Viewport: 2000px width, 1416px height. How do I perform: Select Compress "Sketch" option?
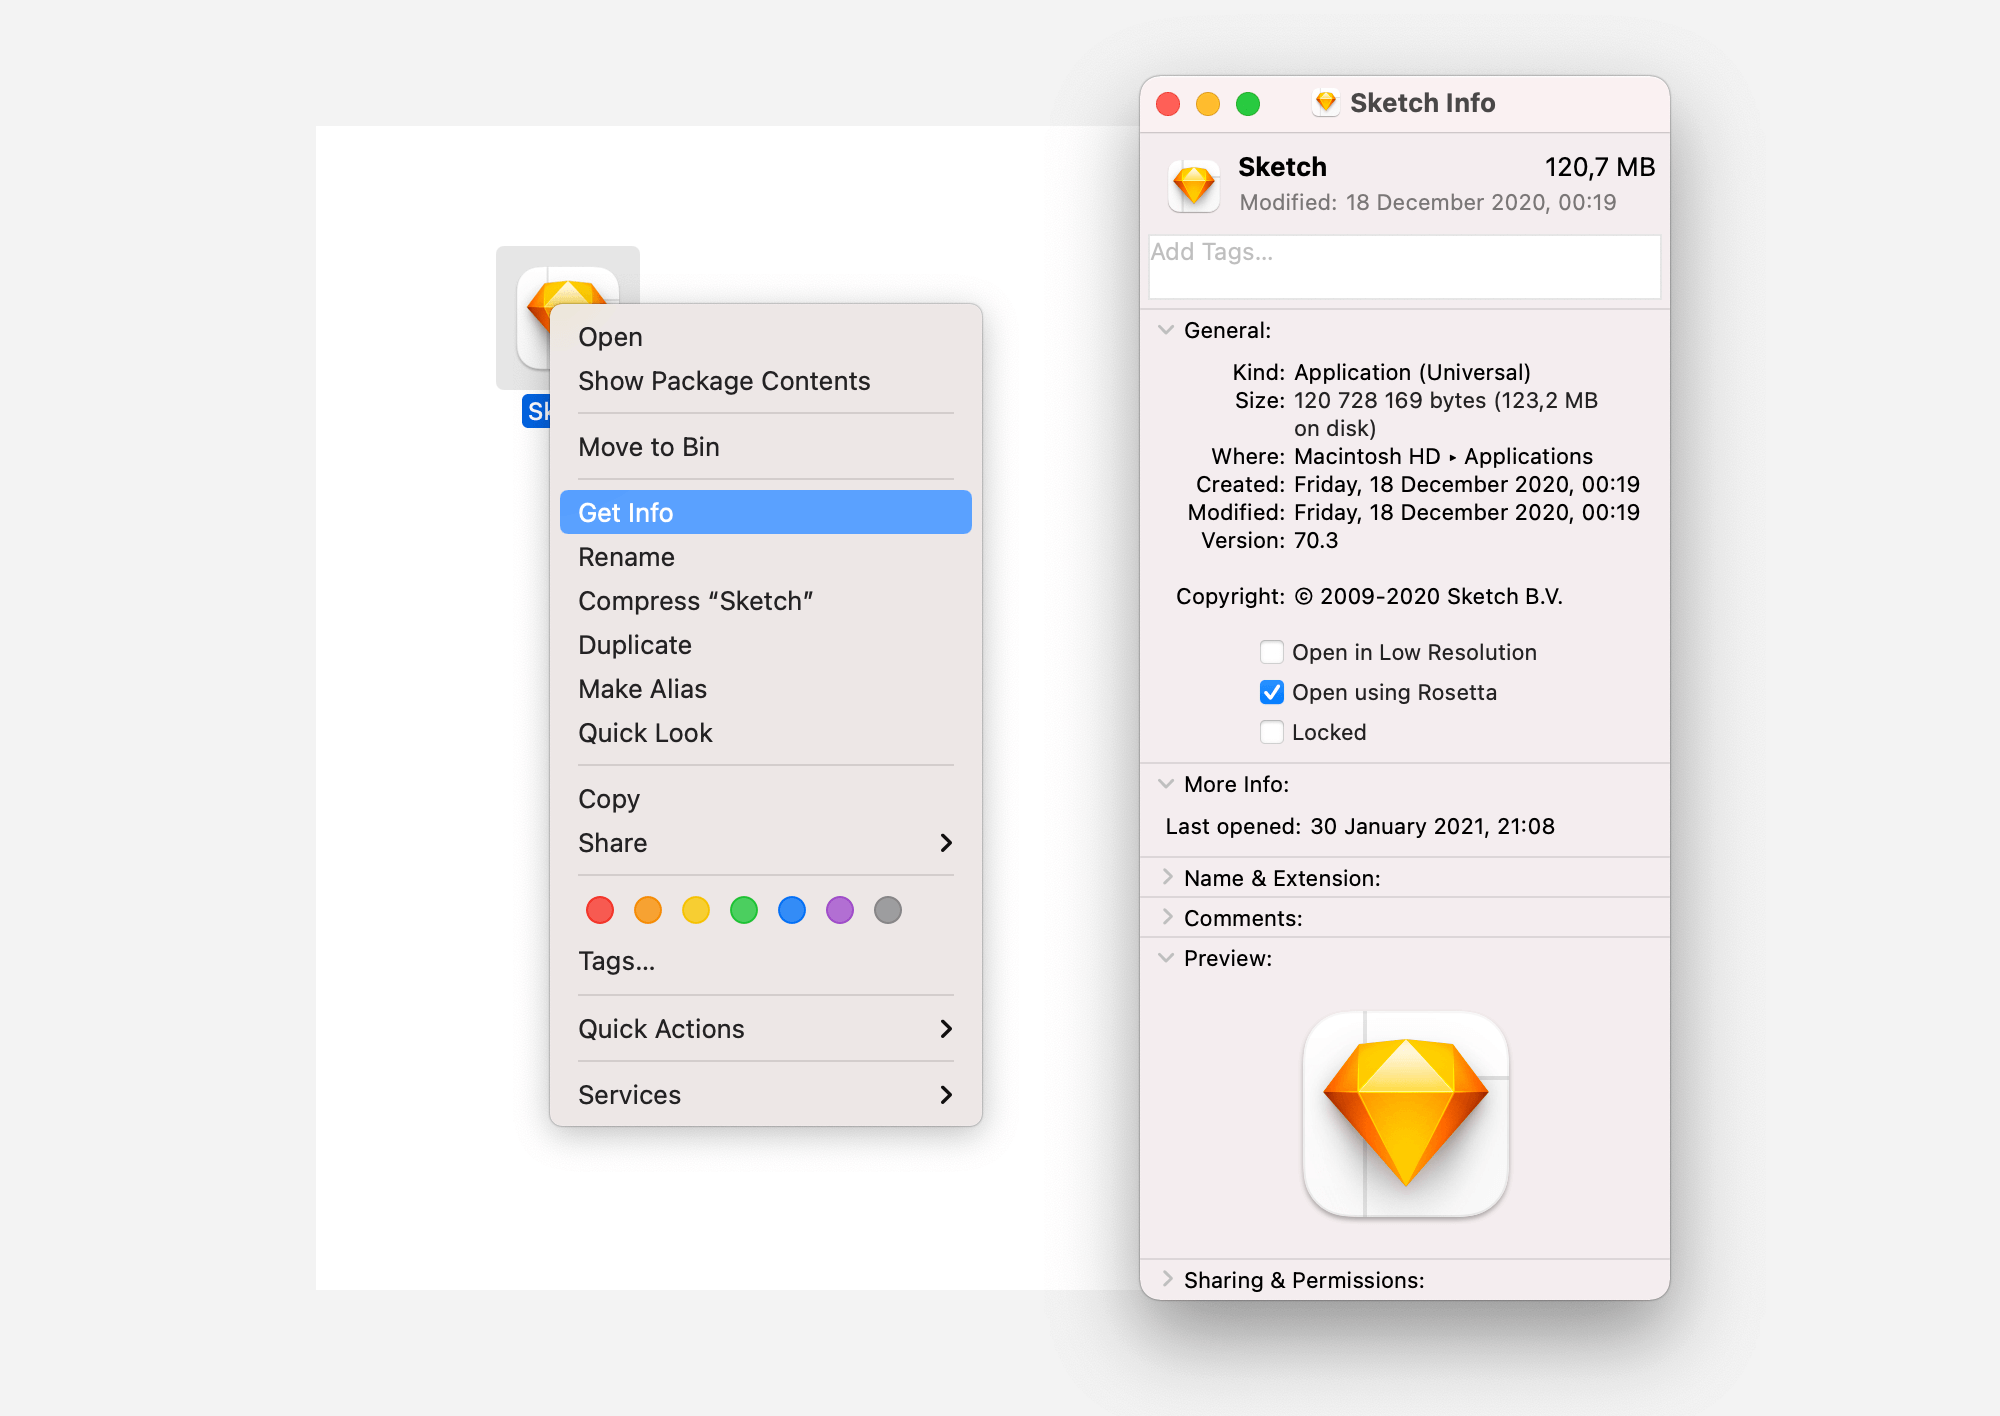click(766, 601)
